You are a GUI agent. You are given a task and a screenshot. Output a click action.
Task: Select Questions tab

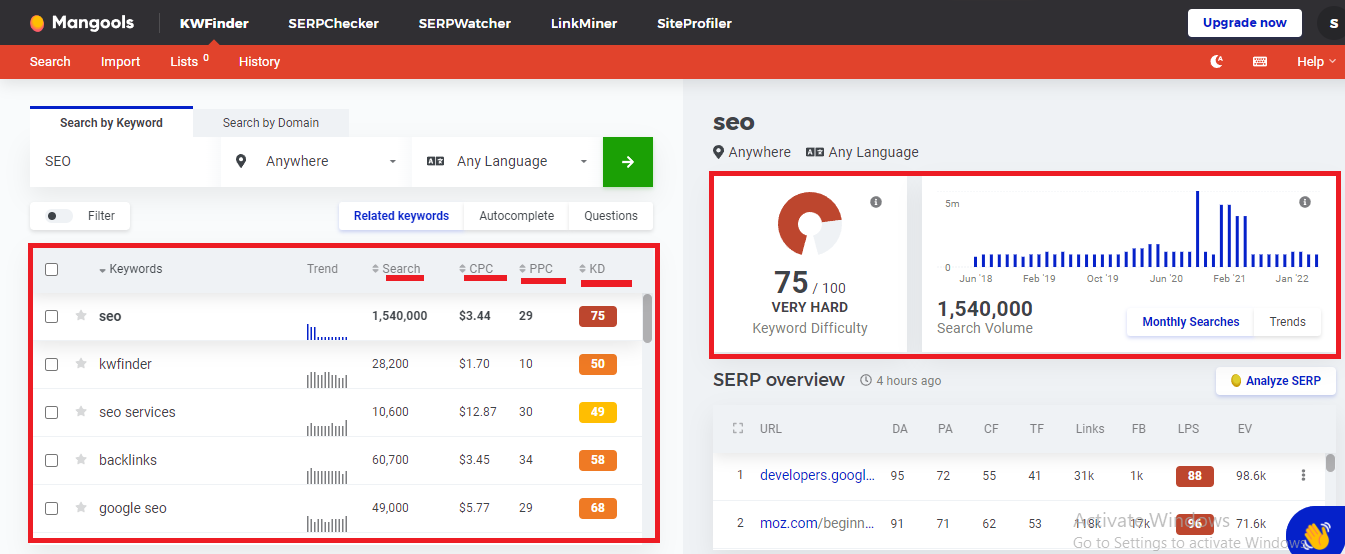pyautogui.click(x=611, y=216)
